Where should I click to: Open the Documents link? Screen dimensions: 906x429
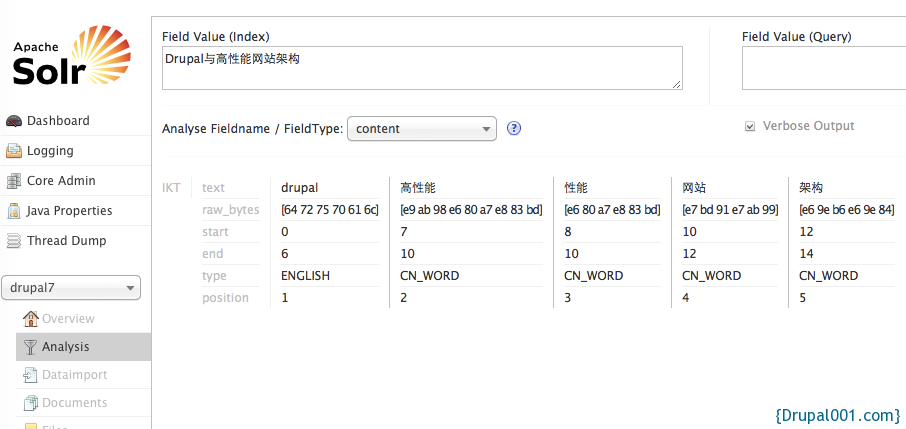click(75, 402)
